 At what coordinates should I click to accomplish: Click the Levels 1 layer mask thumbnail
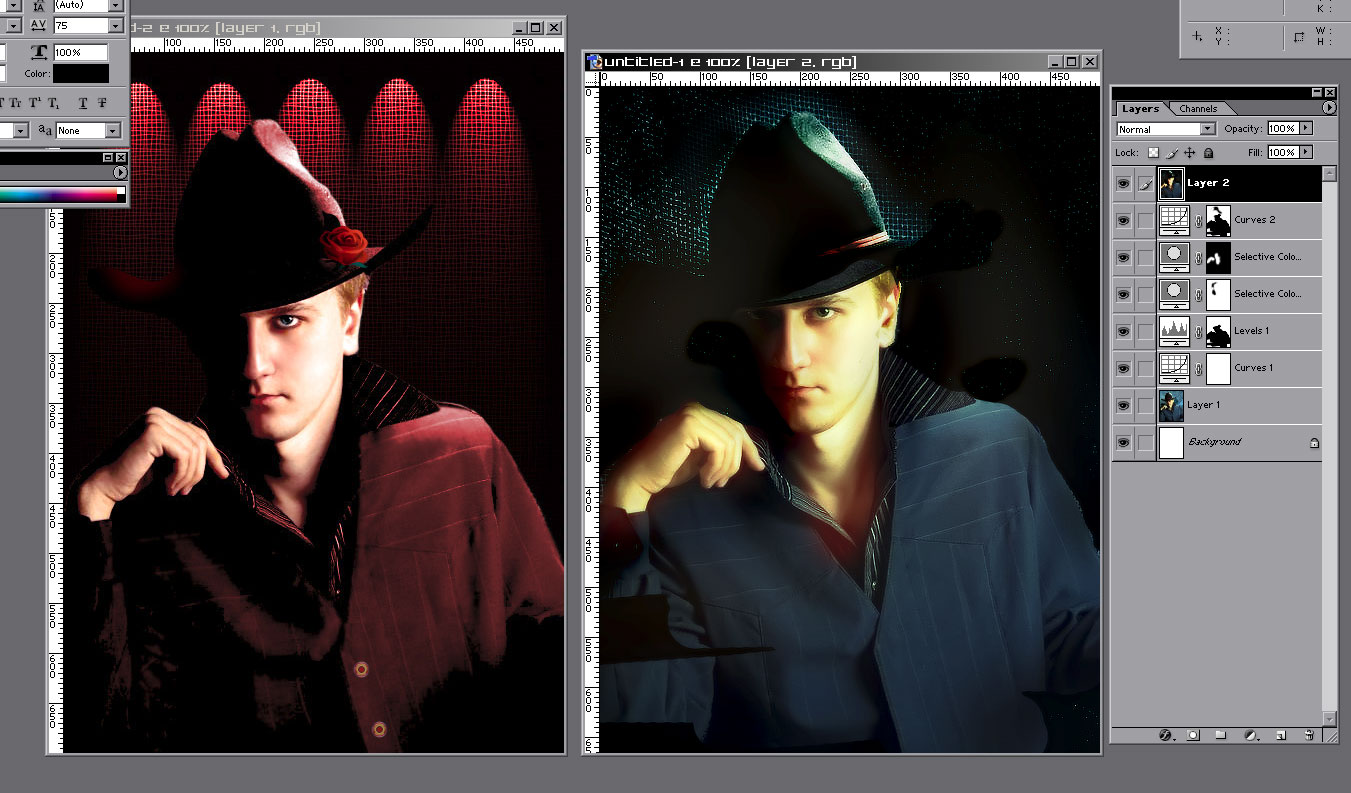point(1218,331)
